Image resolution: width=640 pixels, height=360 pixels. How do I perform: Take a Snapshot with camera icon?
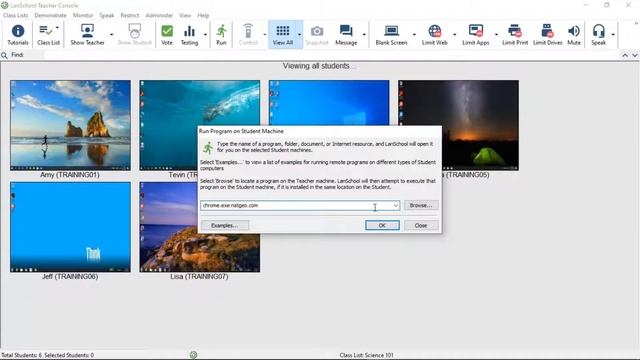point(317,34)
